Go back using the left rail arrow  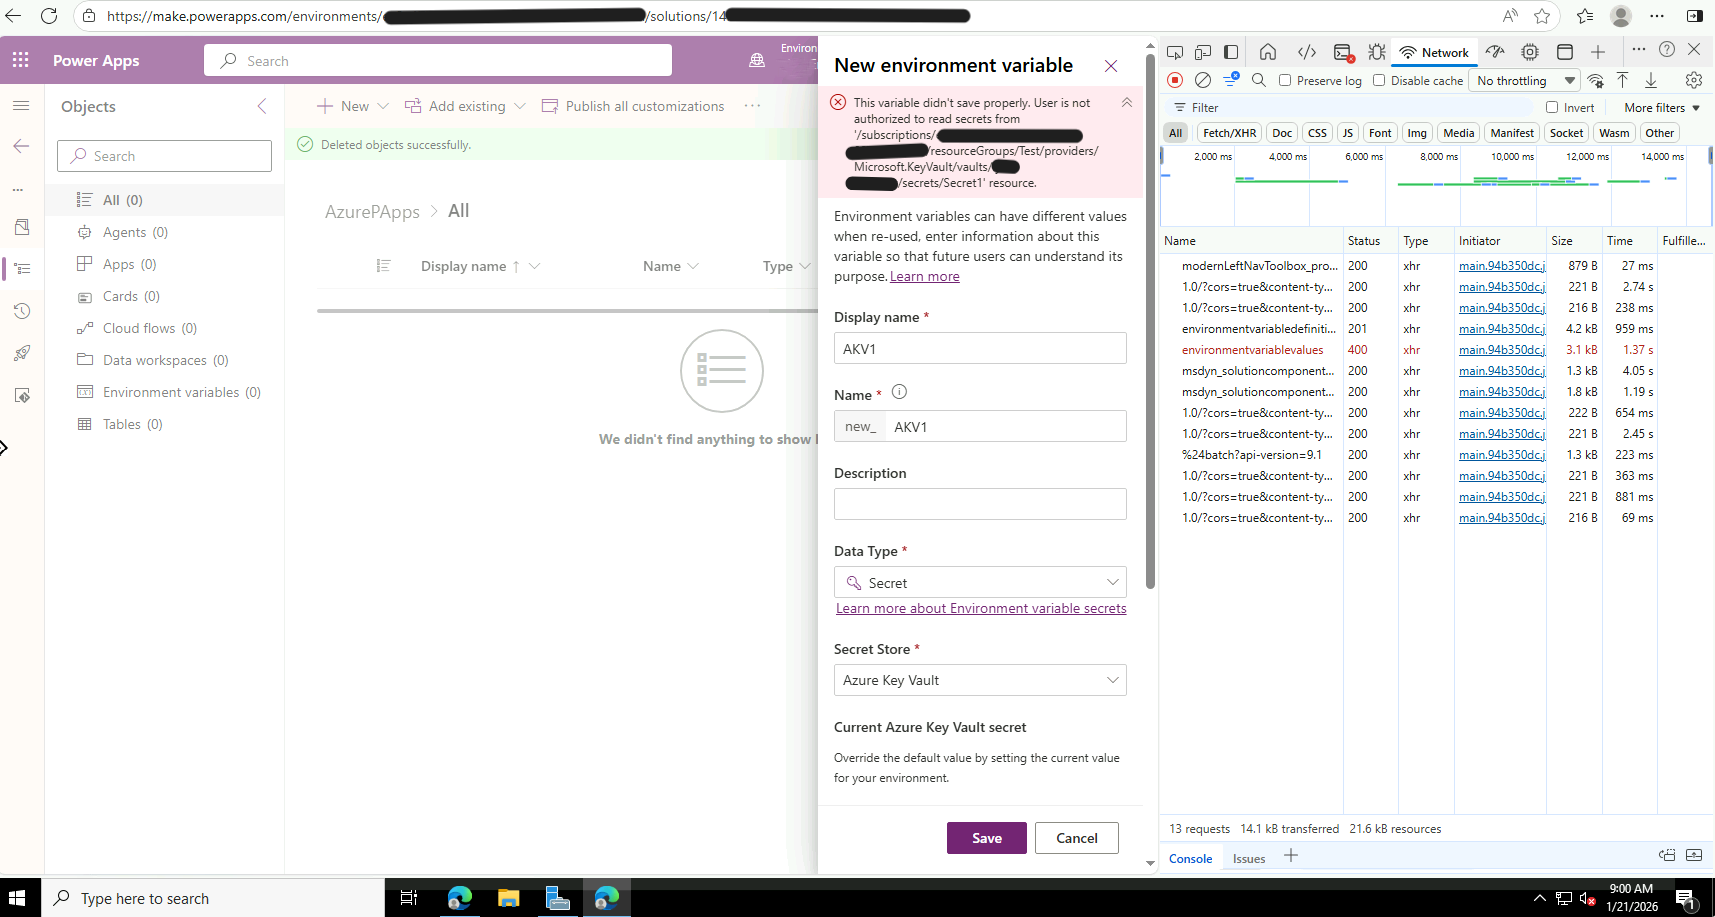(x=21, y=146)
